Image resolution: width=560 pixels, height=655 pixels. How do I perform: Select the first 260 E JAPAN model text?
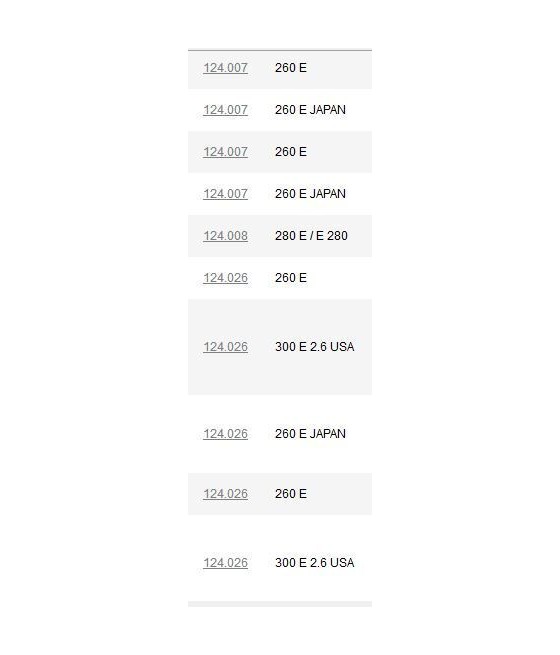coord(310,110)
